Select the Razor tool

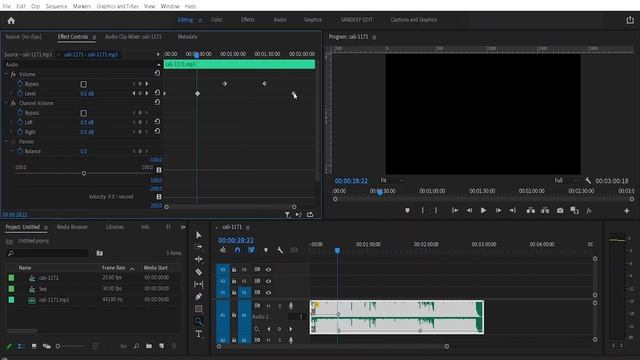pos(198,271)
